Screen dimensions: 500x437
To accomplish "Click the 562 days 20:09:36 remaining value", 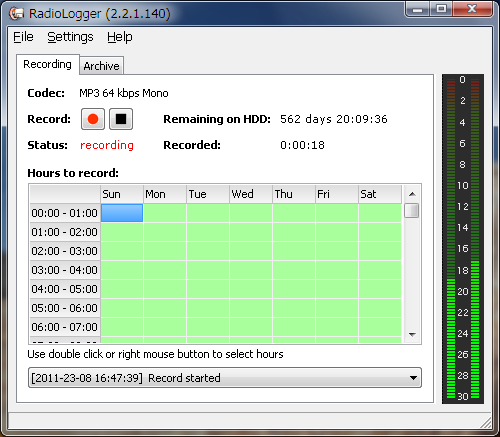I will click(334, 119).
